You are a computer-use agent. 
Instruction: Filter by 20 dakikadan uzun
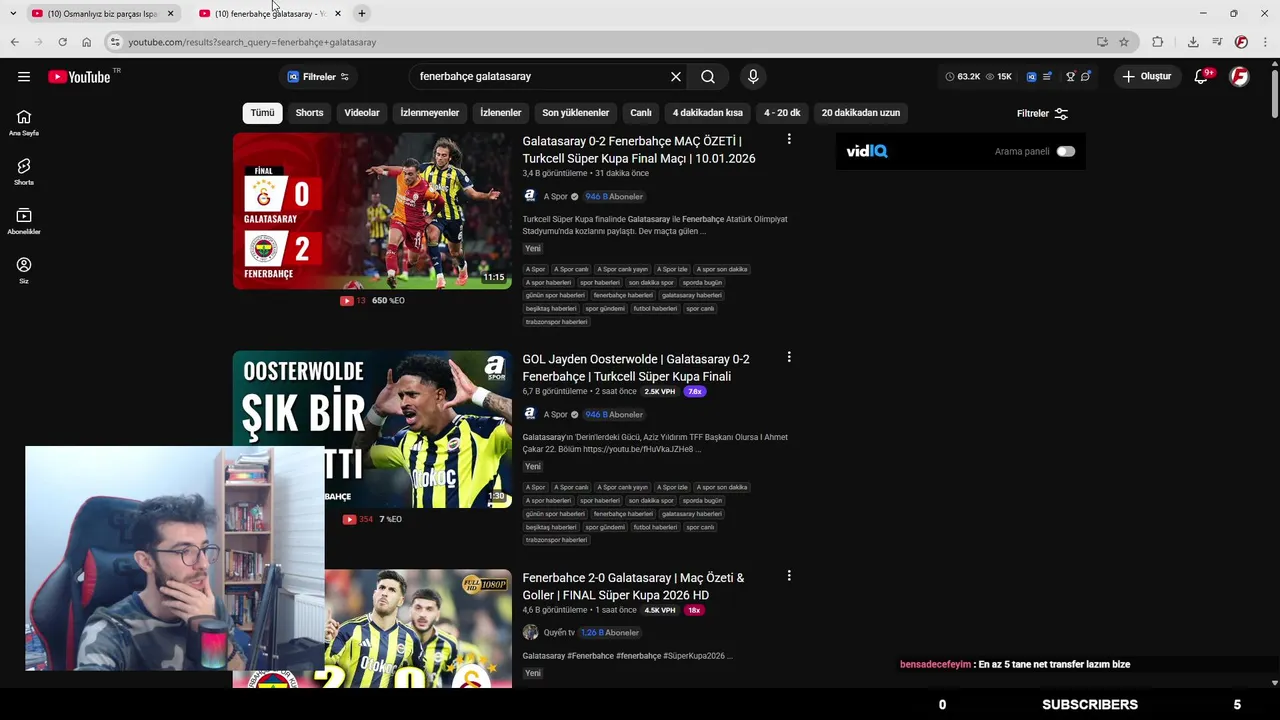[x=861, y=113]
